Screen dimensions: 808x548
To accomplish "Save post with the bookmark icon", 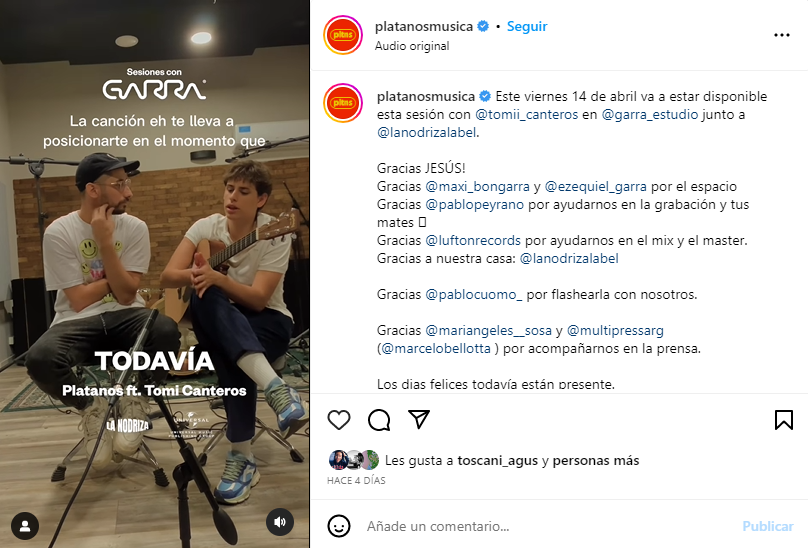I will tap(783, 420).
